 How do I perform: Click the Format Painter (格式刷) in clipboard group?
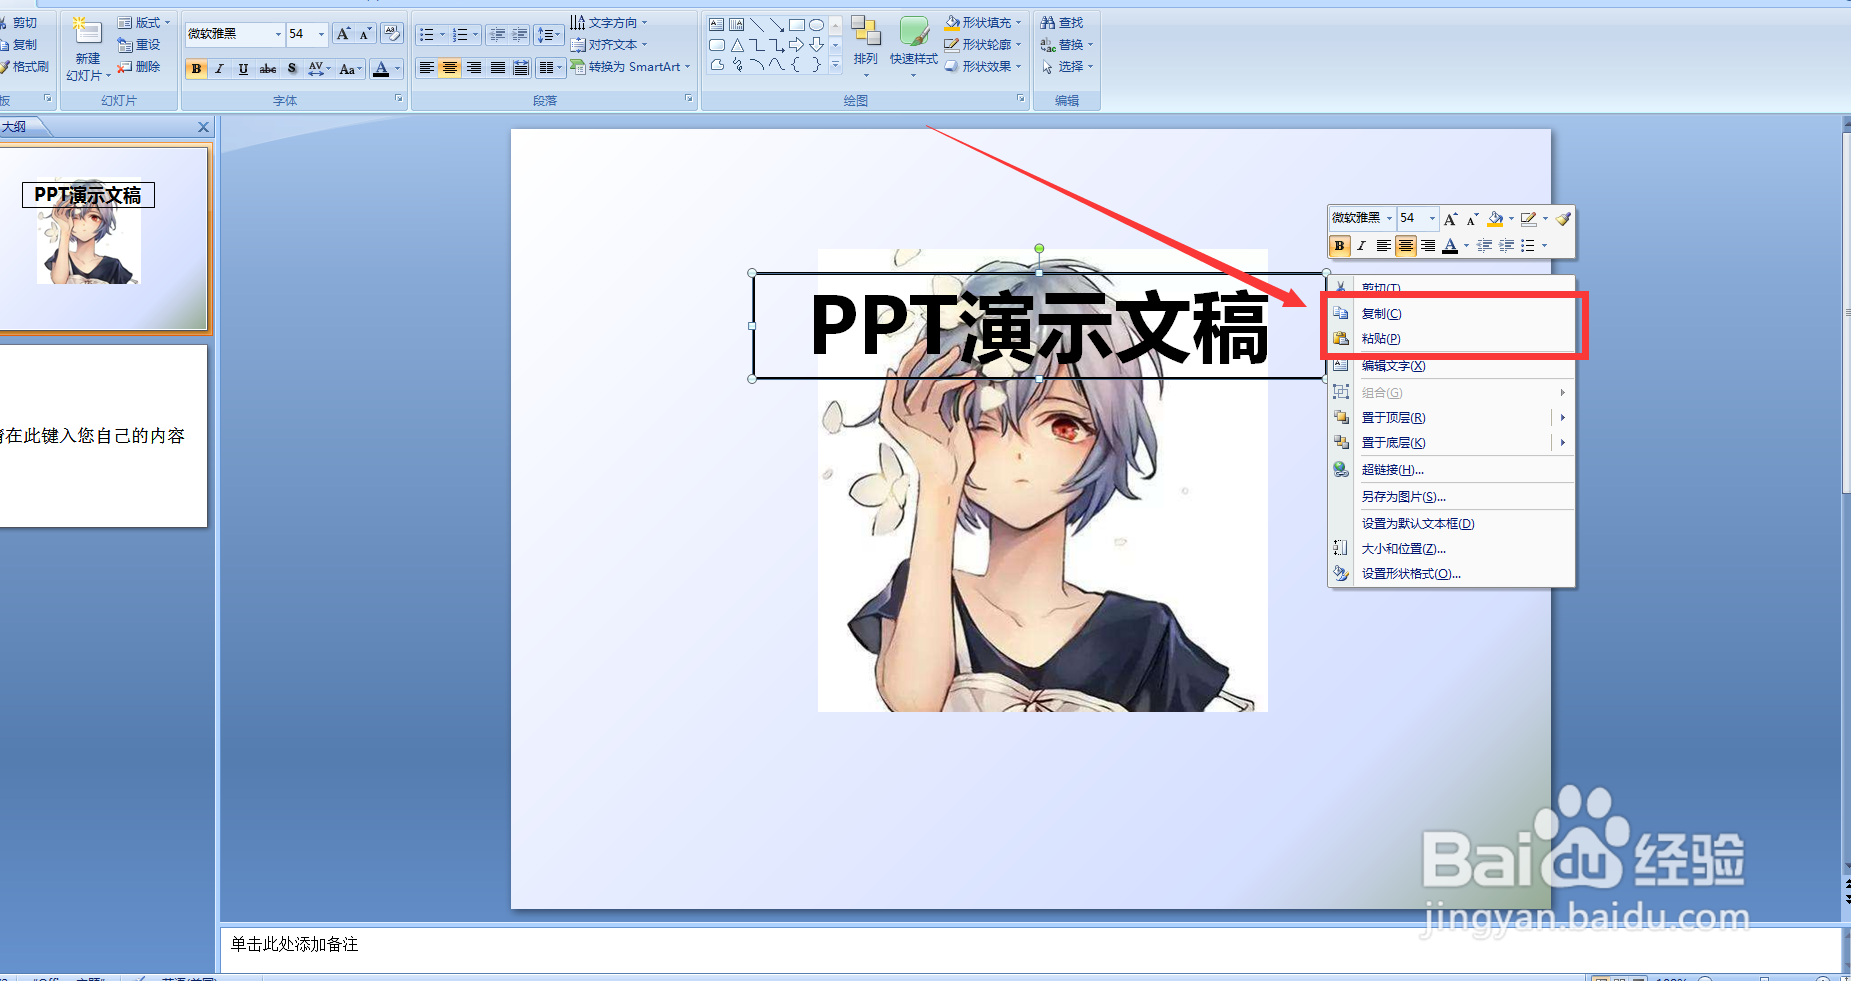pyautogui.click(x=25, y=67)
